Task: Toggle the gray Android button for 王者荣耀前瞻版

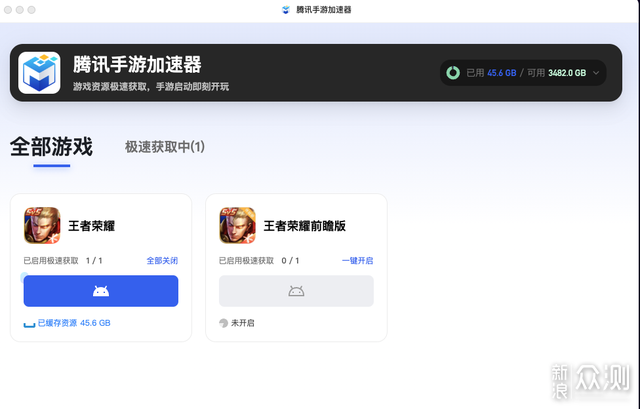Action: pos(296,291)
